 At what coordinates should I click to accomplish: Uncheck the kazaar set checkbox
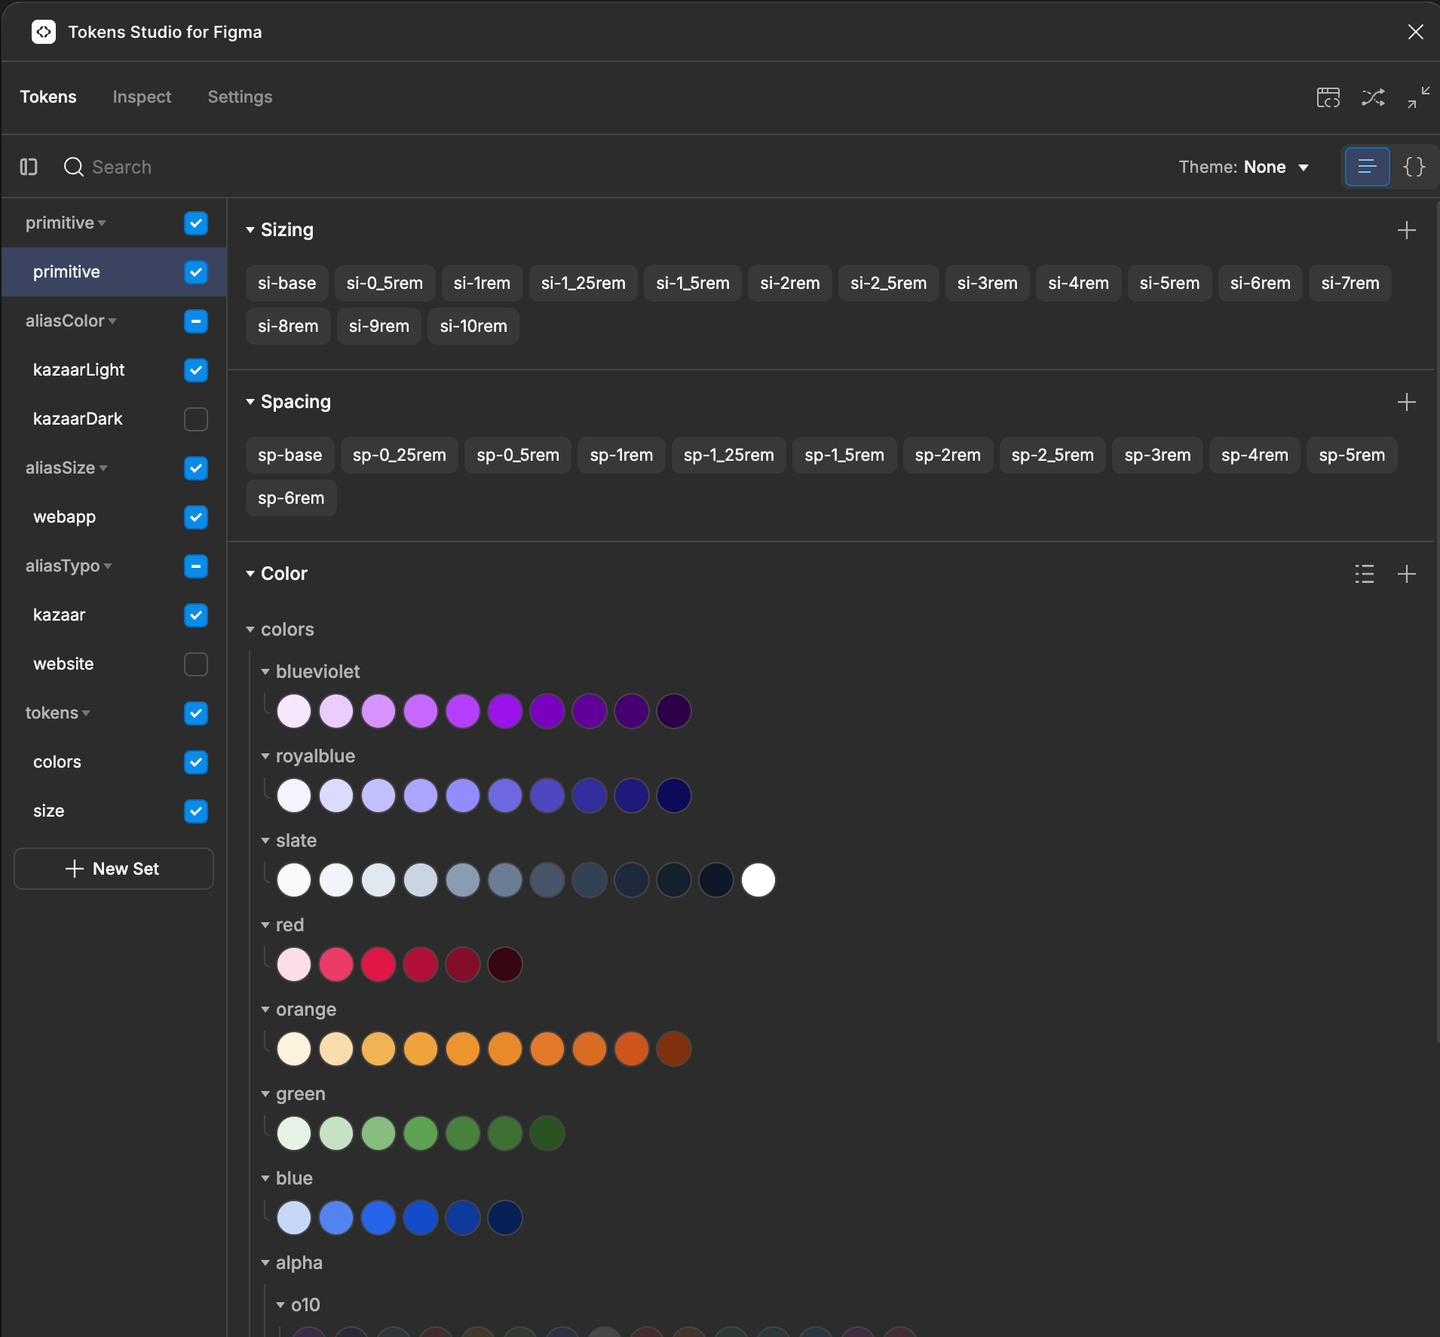tap(196, 615)
